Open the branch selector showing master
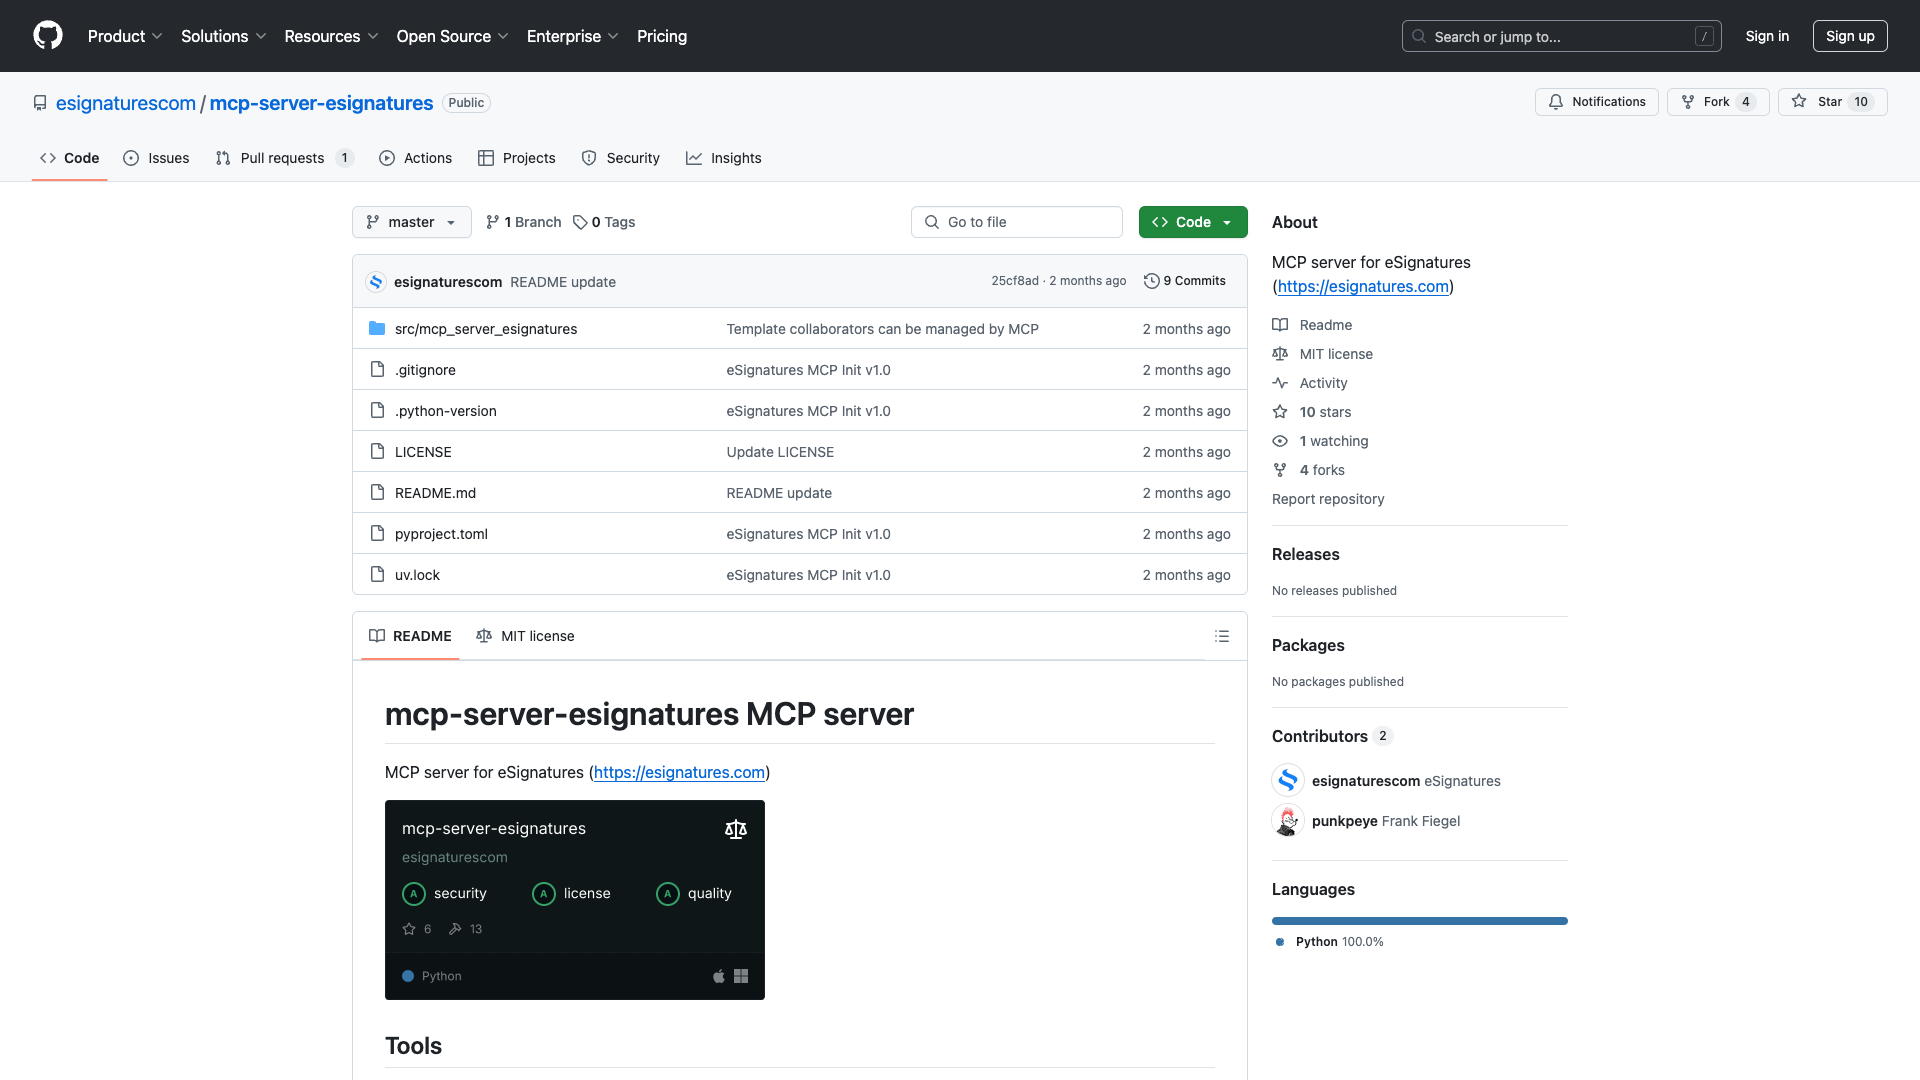 411,221
